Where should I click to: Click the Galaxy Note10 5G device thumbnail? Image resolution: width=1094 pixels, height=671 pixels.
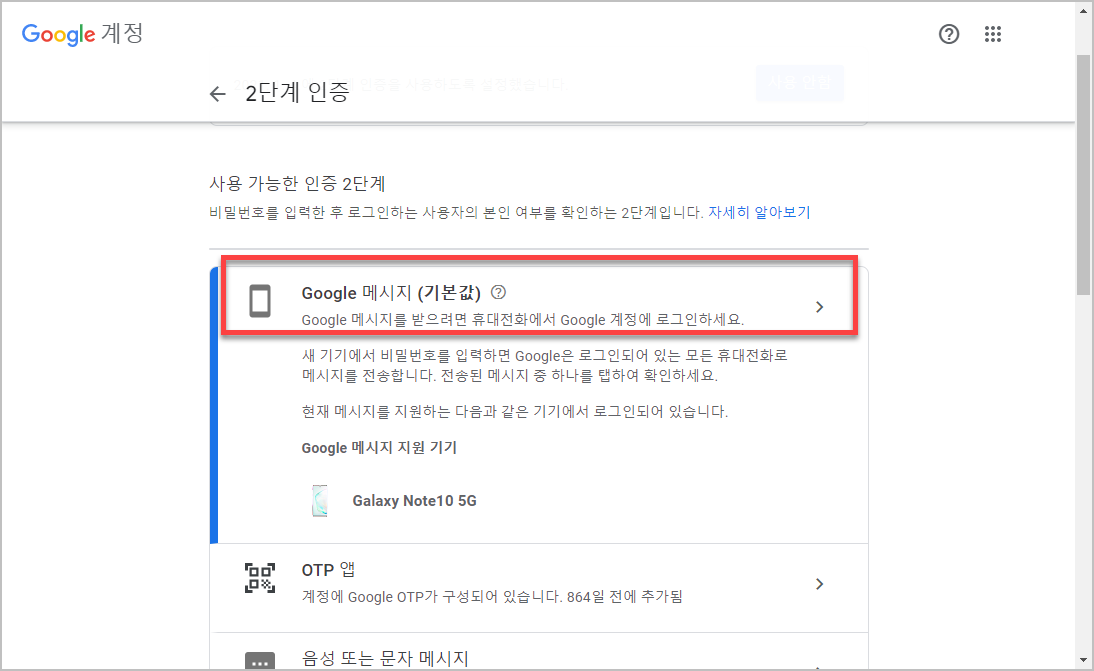point(320,501)
